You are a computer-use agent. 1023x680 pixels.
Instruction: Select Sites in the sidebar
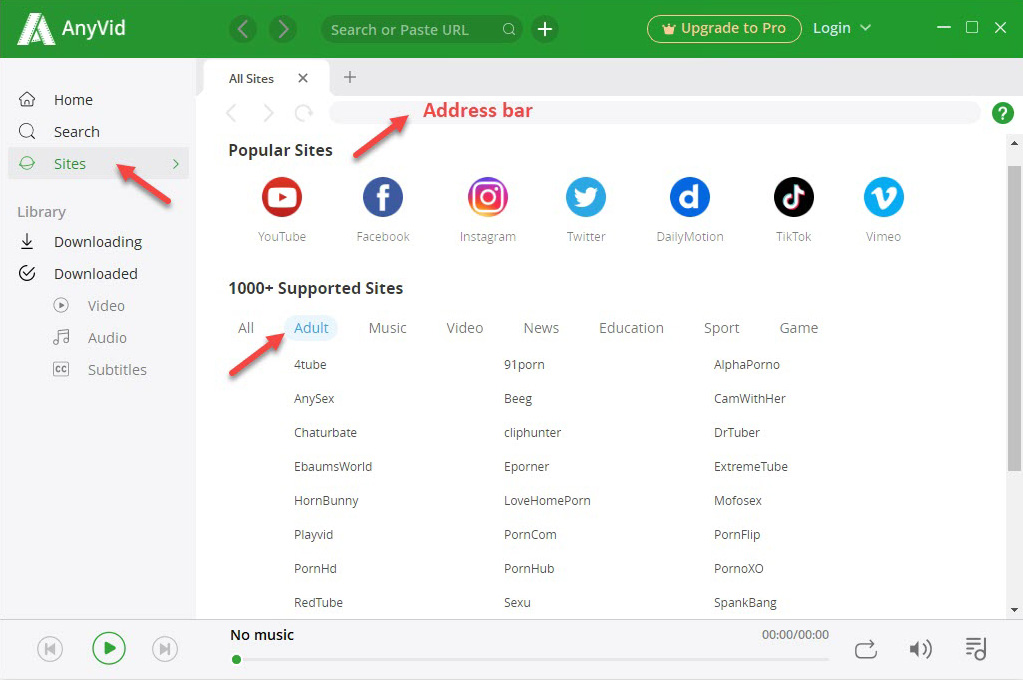(x=98, y=164)
